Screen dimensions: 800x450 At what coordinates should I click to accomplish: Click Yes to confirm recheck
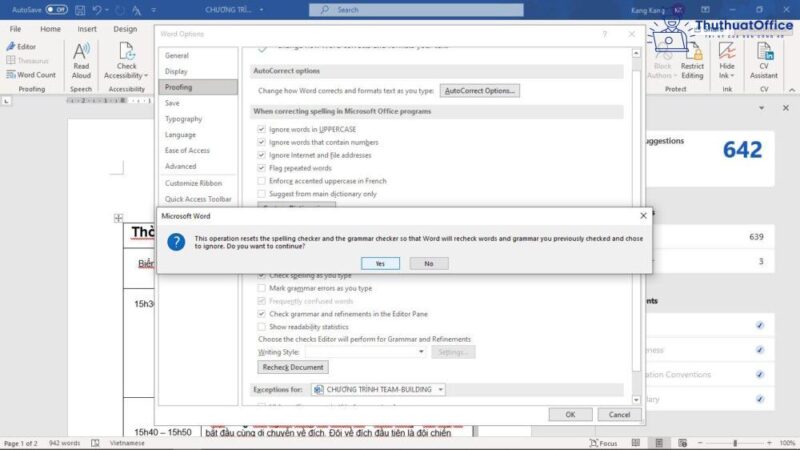[380, 263]
